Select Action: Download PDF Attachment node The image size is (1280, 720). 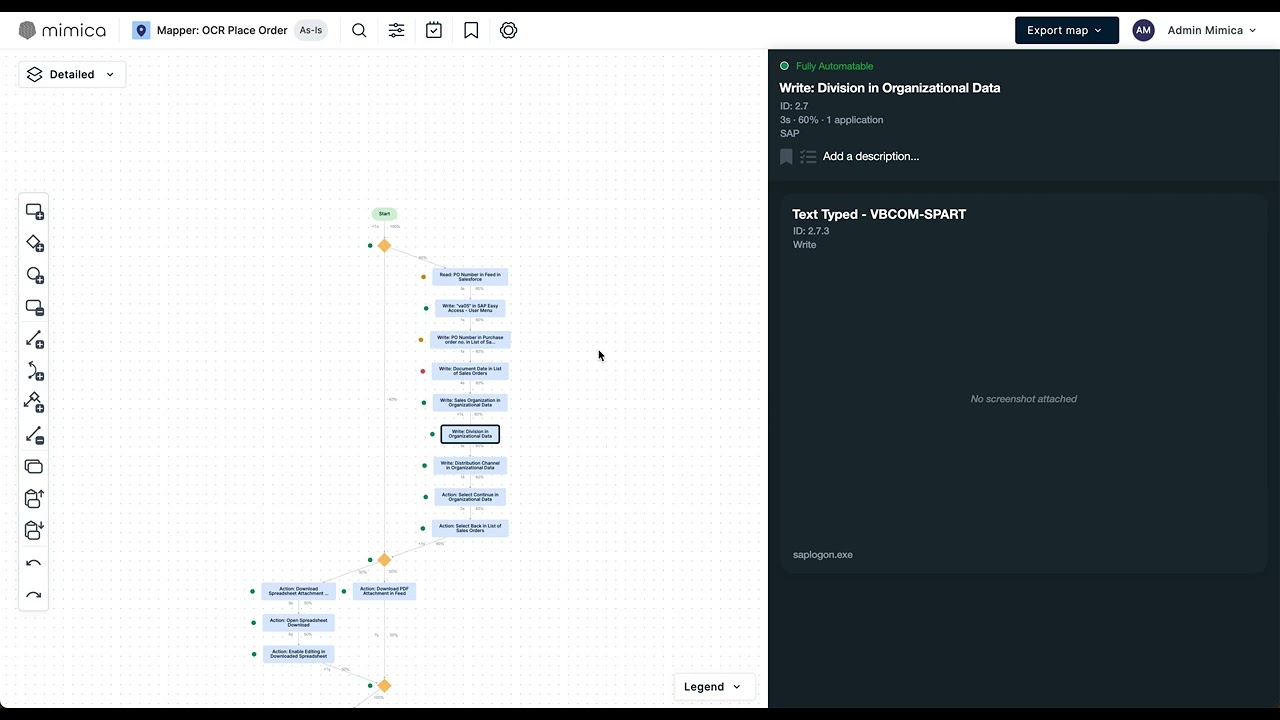[384, 591]
